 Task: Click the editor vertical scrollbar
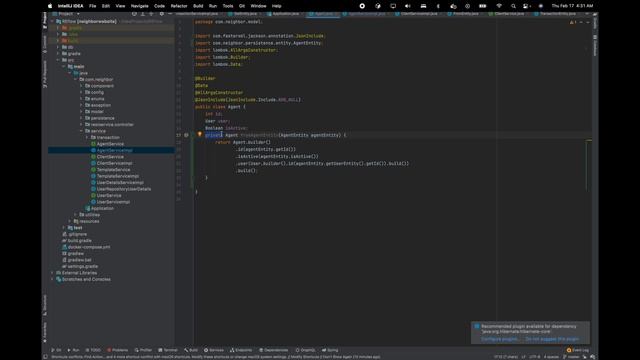tap(589, 165)
